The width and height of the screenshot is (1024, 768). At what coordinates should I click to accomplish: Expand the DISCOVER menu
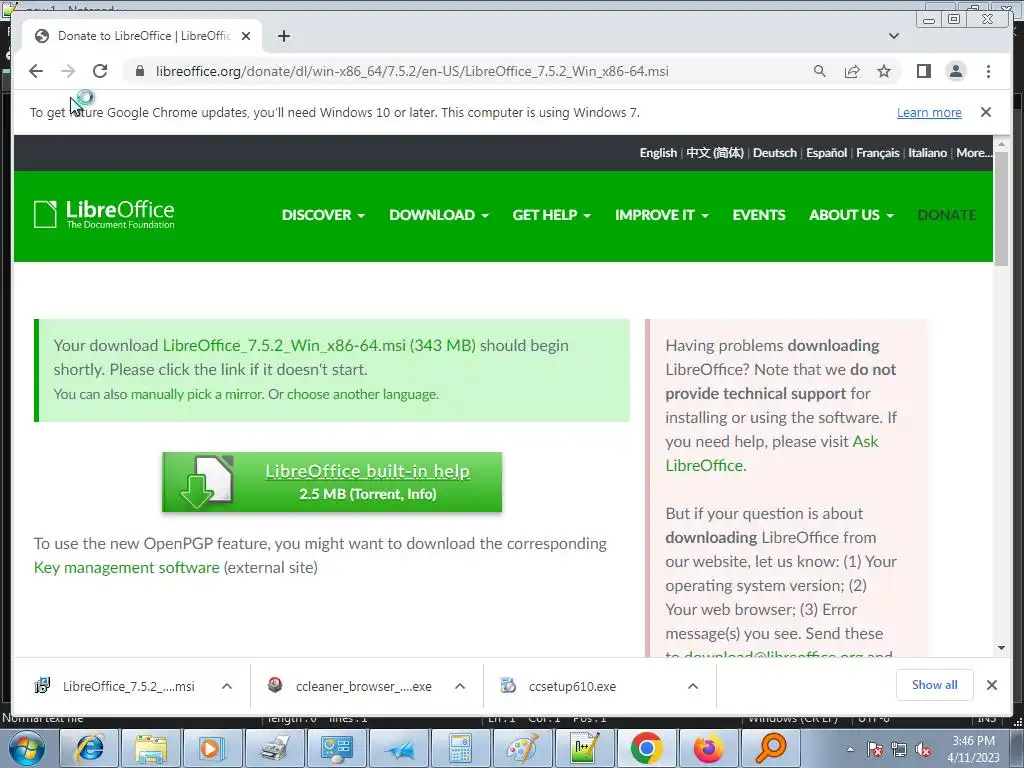click(x=323, y=215)
